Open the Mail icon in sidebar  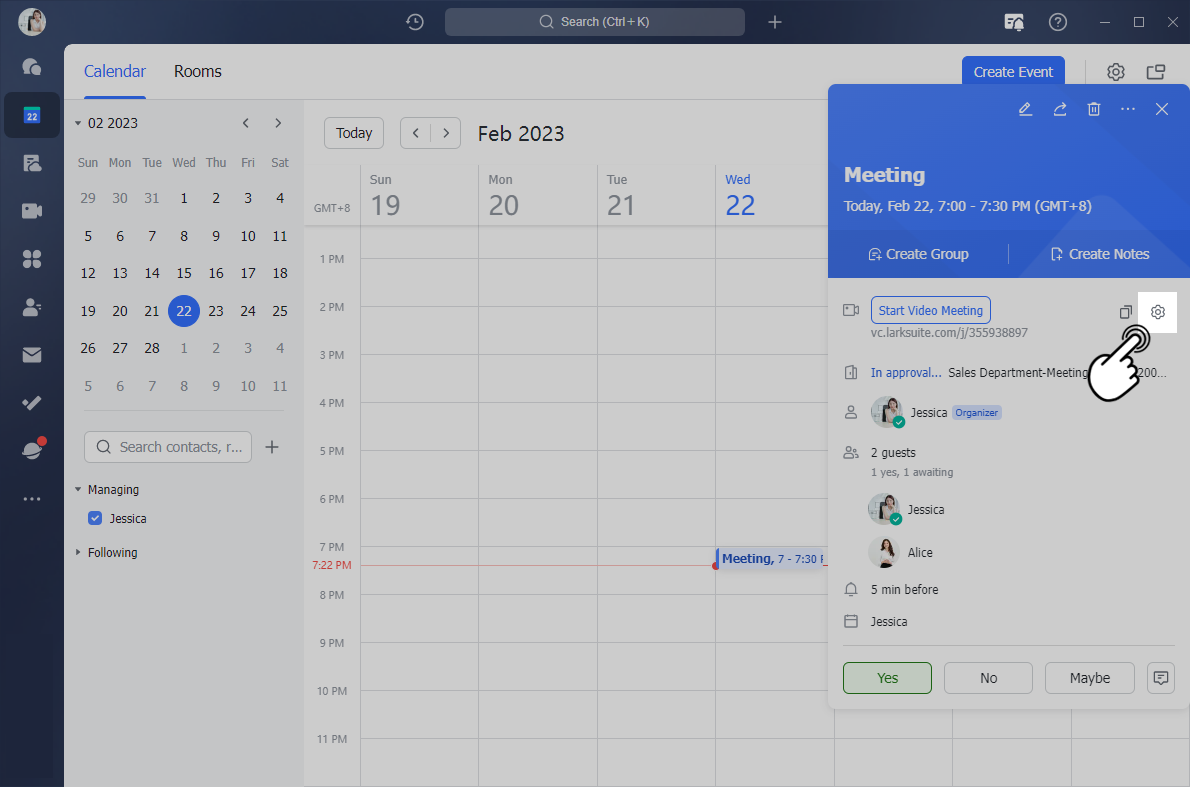(x=32, y=355)
